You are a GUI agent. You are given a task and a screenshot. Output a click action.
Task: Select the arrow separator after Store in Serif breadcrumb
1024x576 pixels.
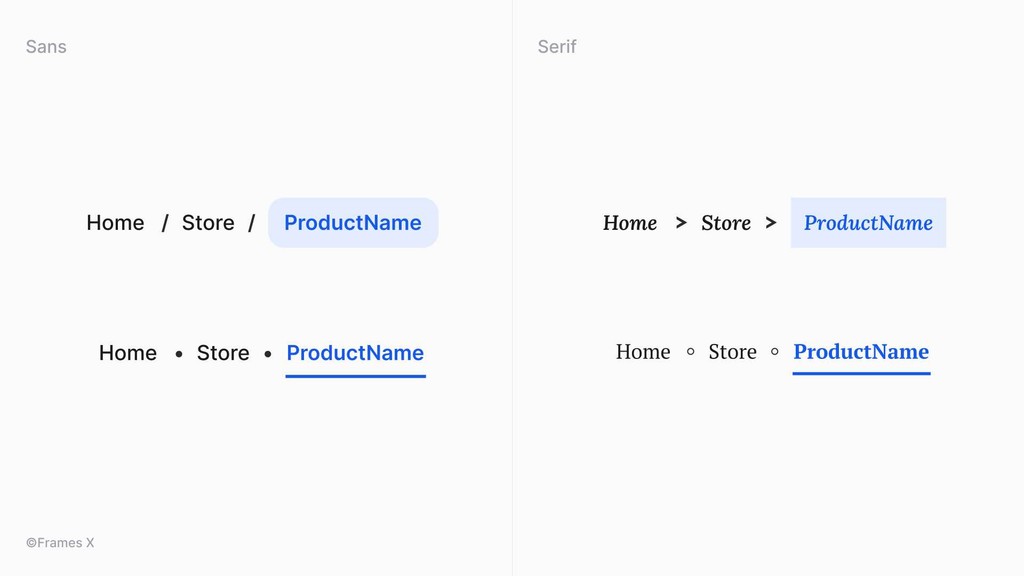[x=771, y=223]
